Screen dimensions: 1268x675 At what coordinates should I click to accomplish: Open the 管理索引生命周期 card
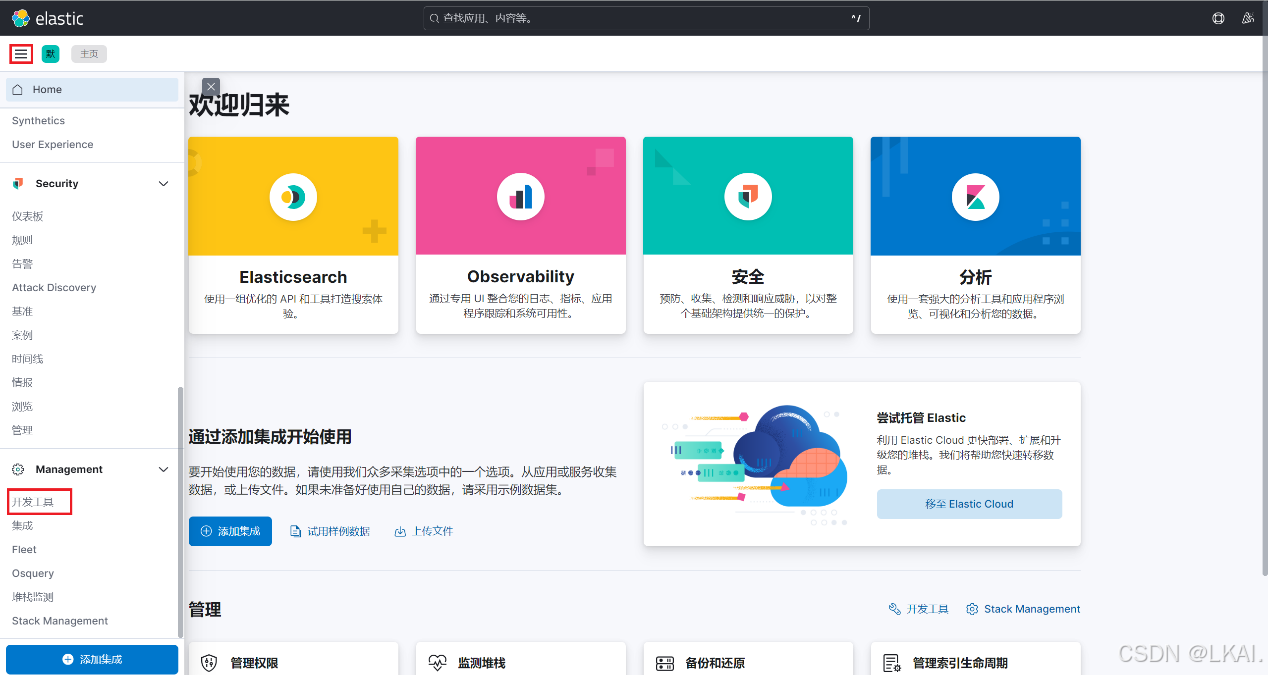976,659
